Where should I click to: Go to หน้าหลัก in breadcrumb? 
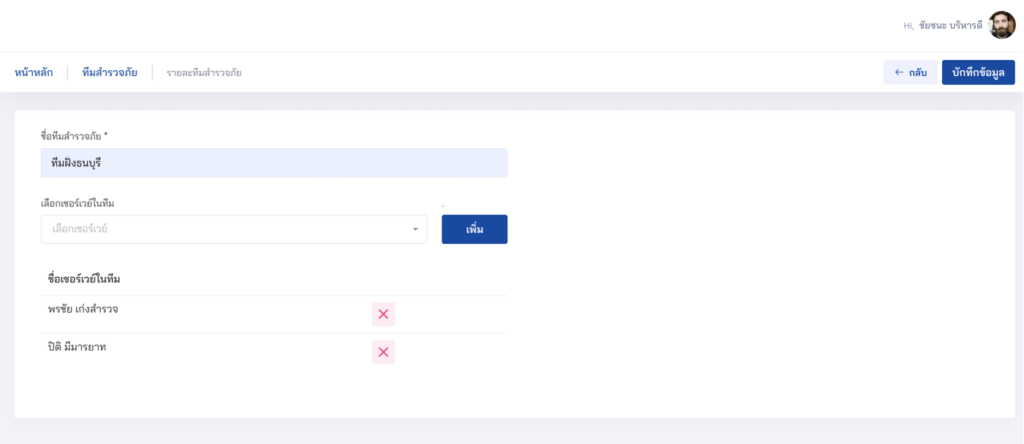click(x=34, y=72)
